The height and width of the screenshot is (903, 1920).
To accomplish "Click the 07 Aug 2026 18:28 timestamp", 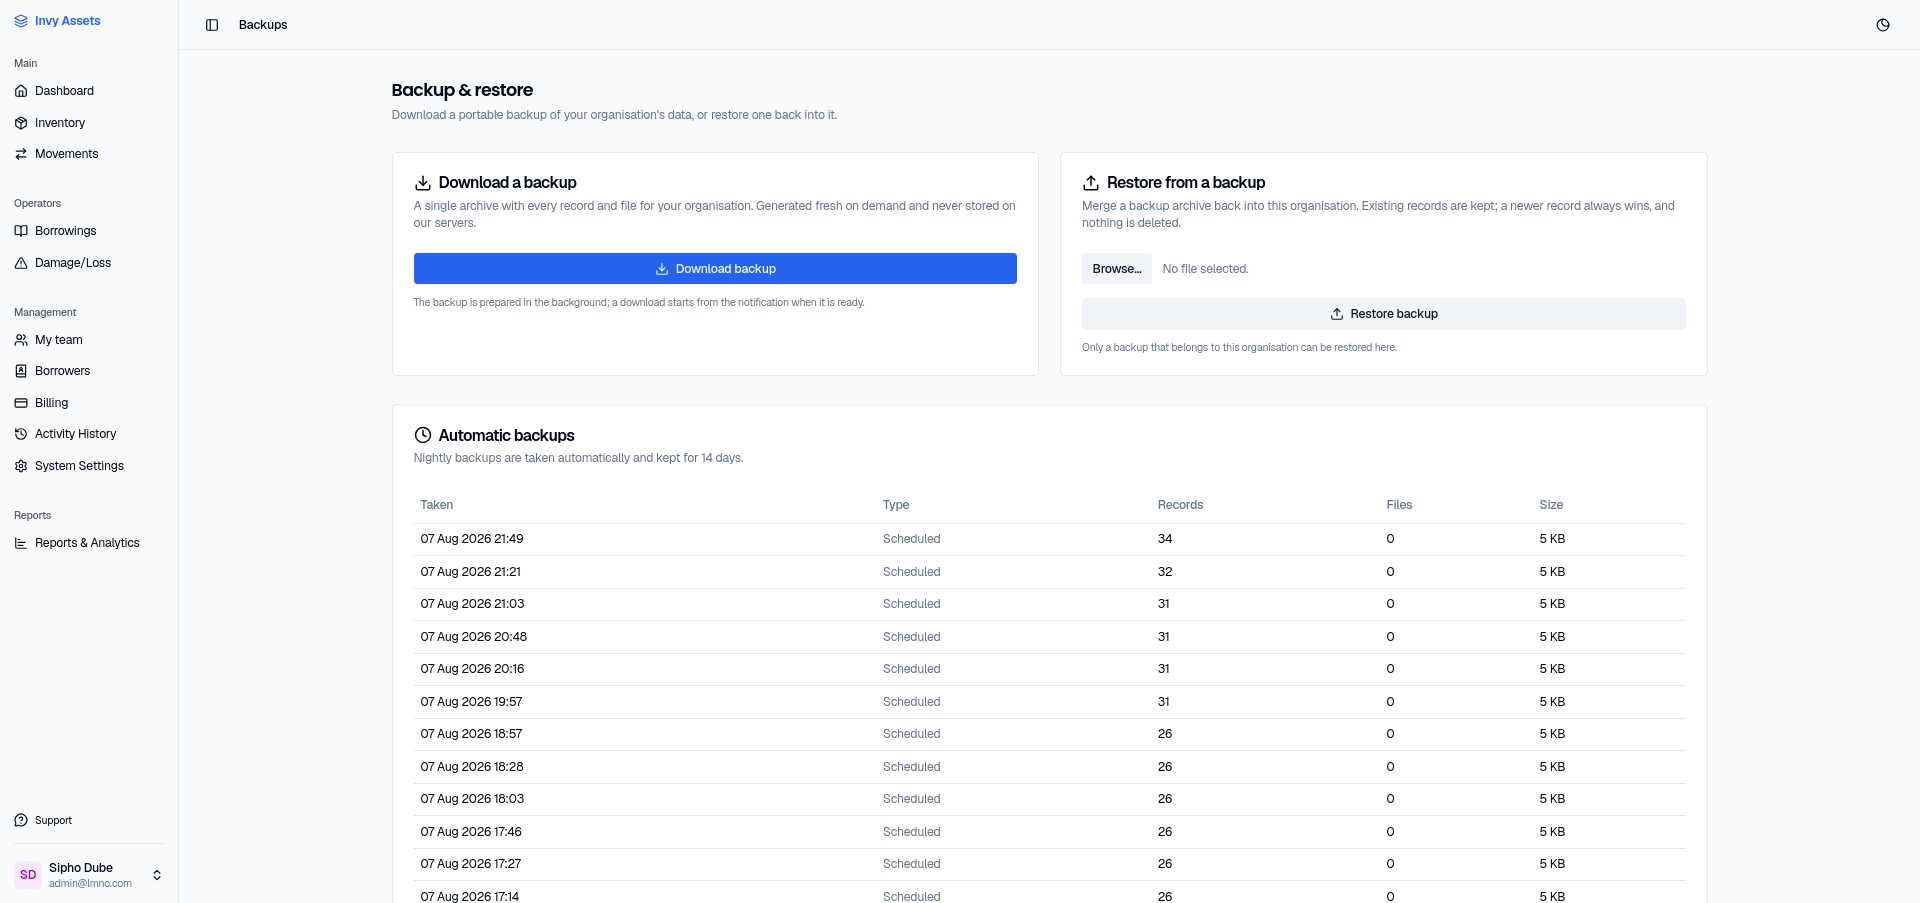I will click(472, 767).
